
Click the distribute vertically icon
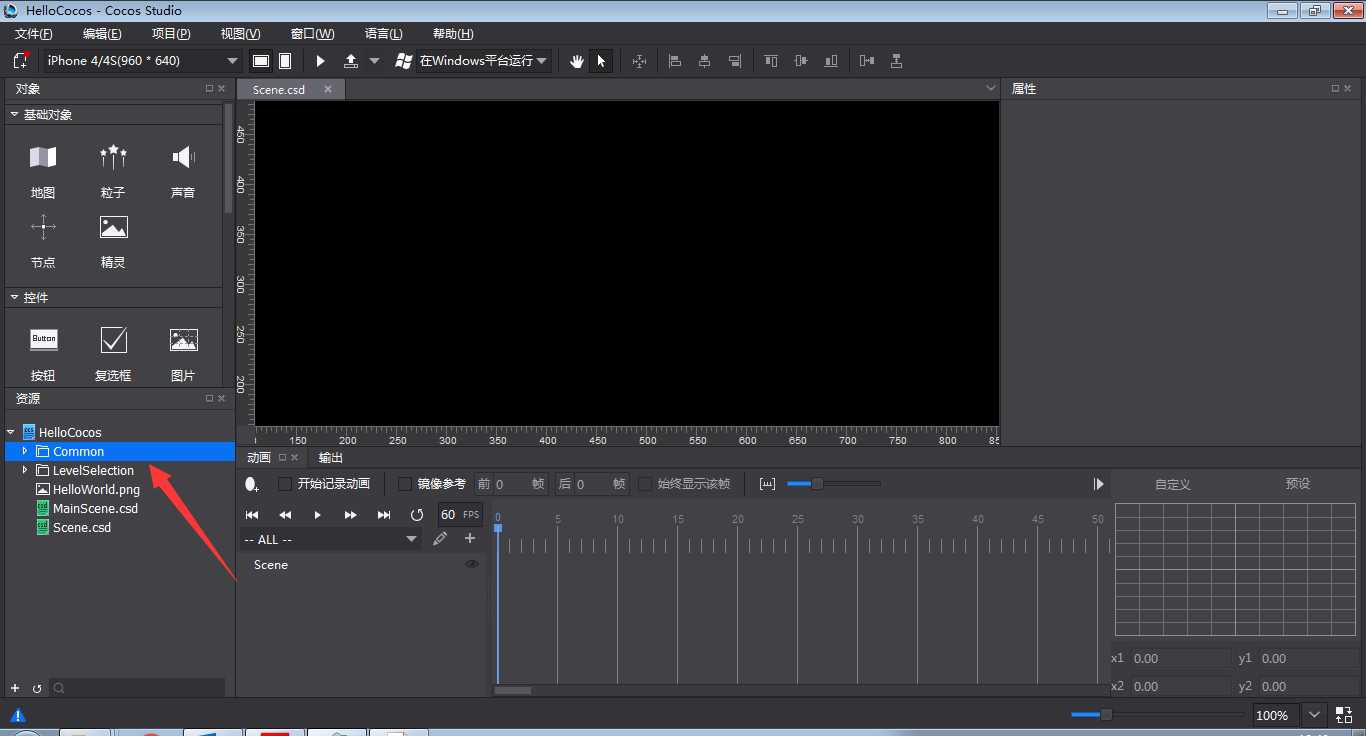pos(897,61)
